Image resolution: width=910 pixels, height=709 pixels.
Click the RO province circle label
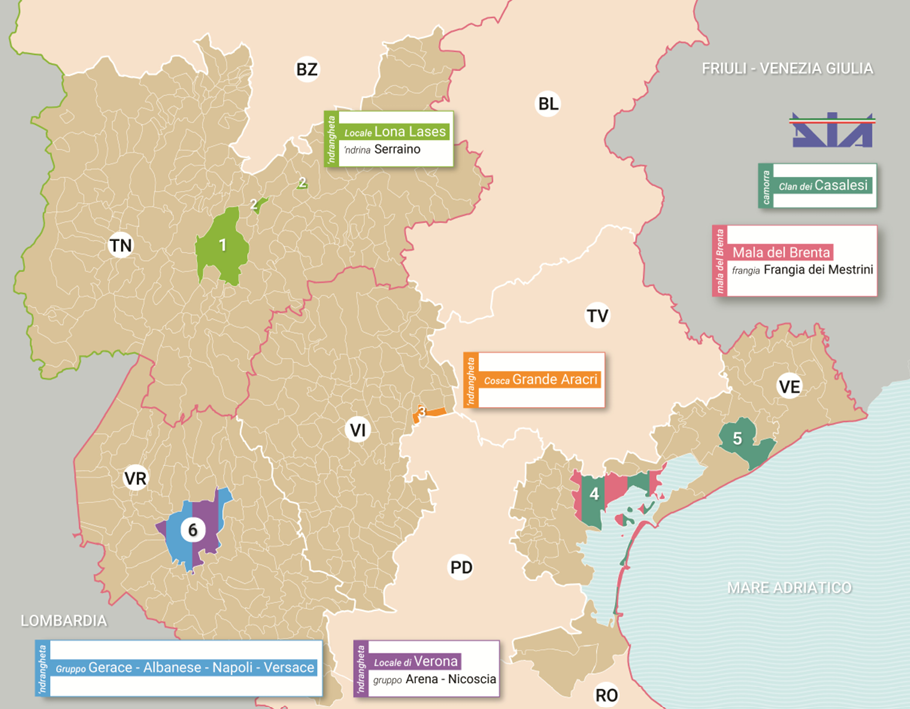[606, 695]
